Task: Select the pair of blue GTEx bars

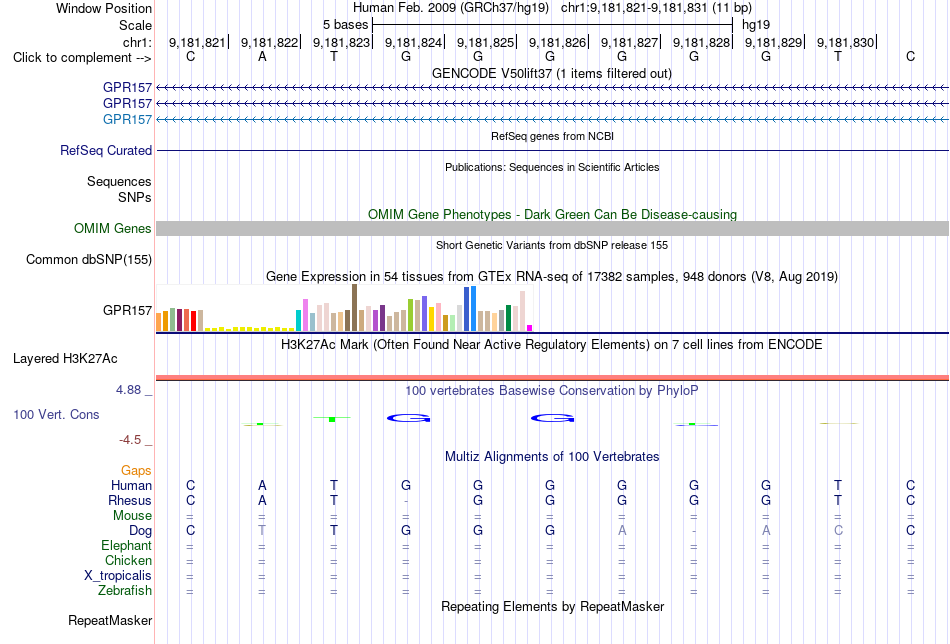Action: [470, 309]
